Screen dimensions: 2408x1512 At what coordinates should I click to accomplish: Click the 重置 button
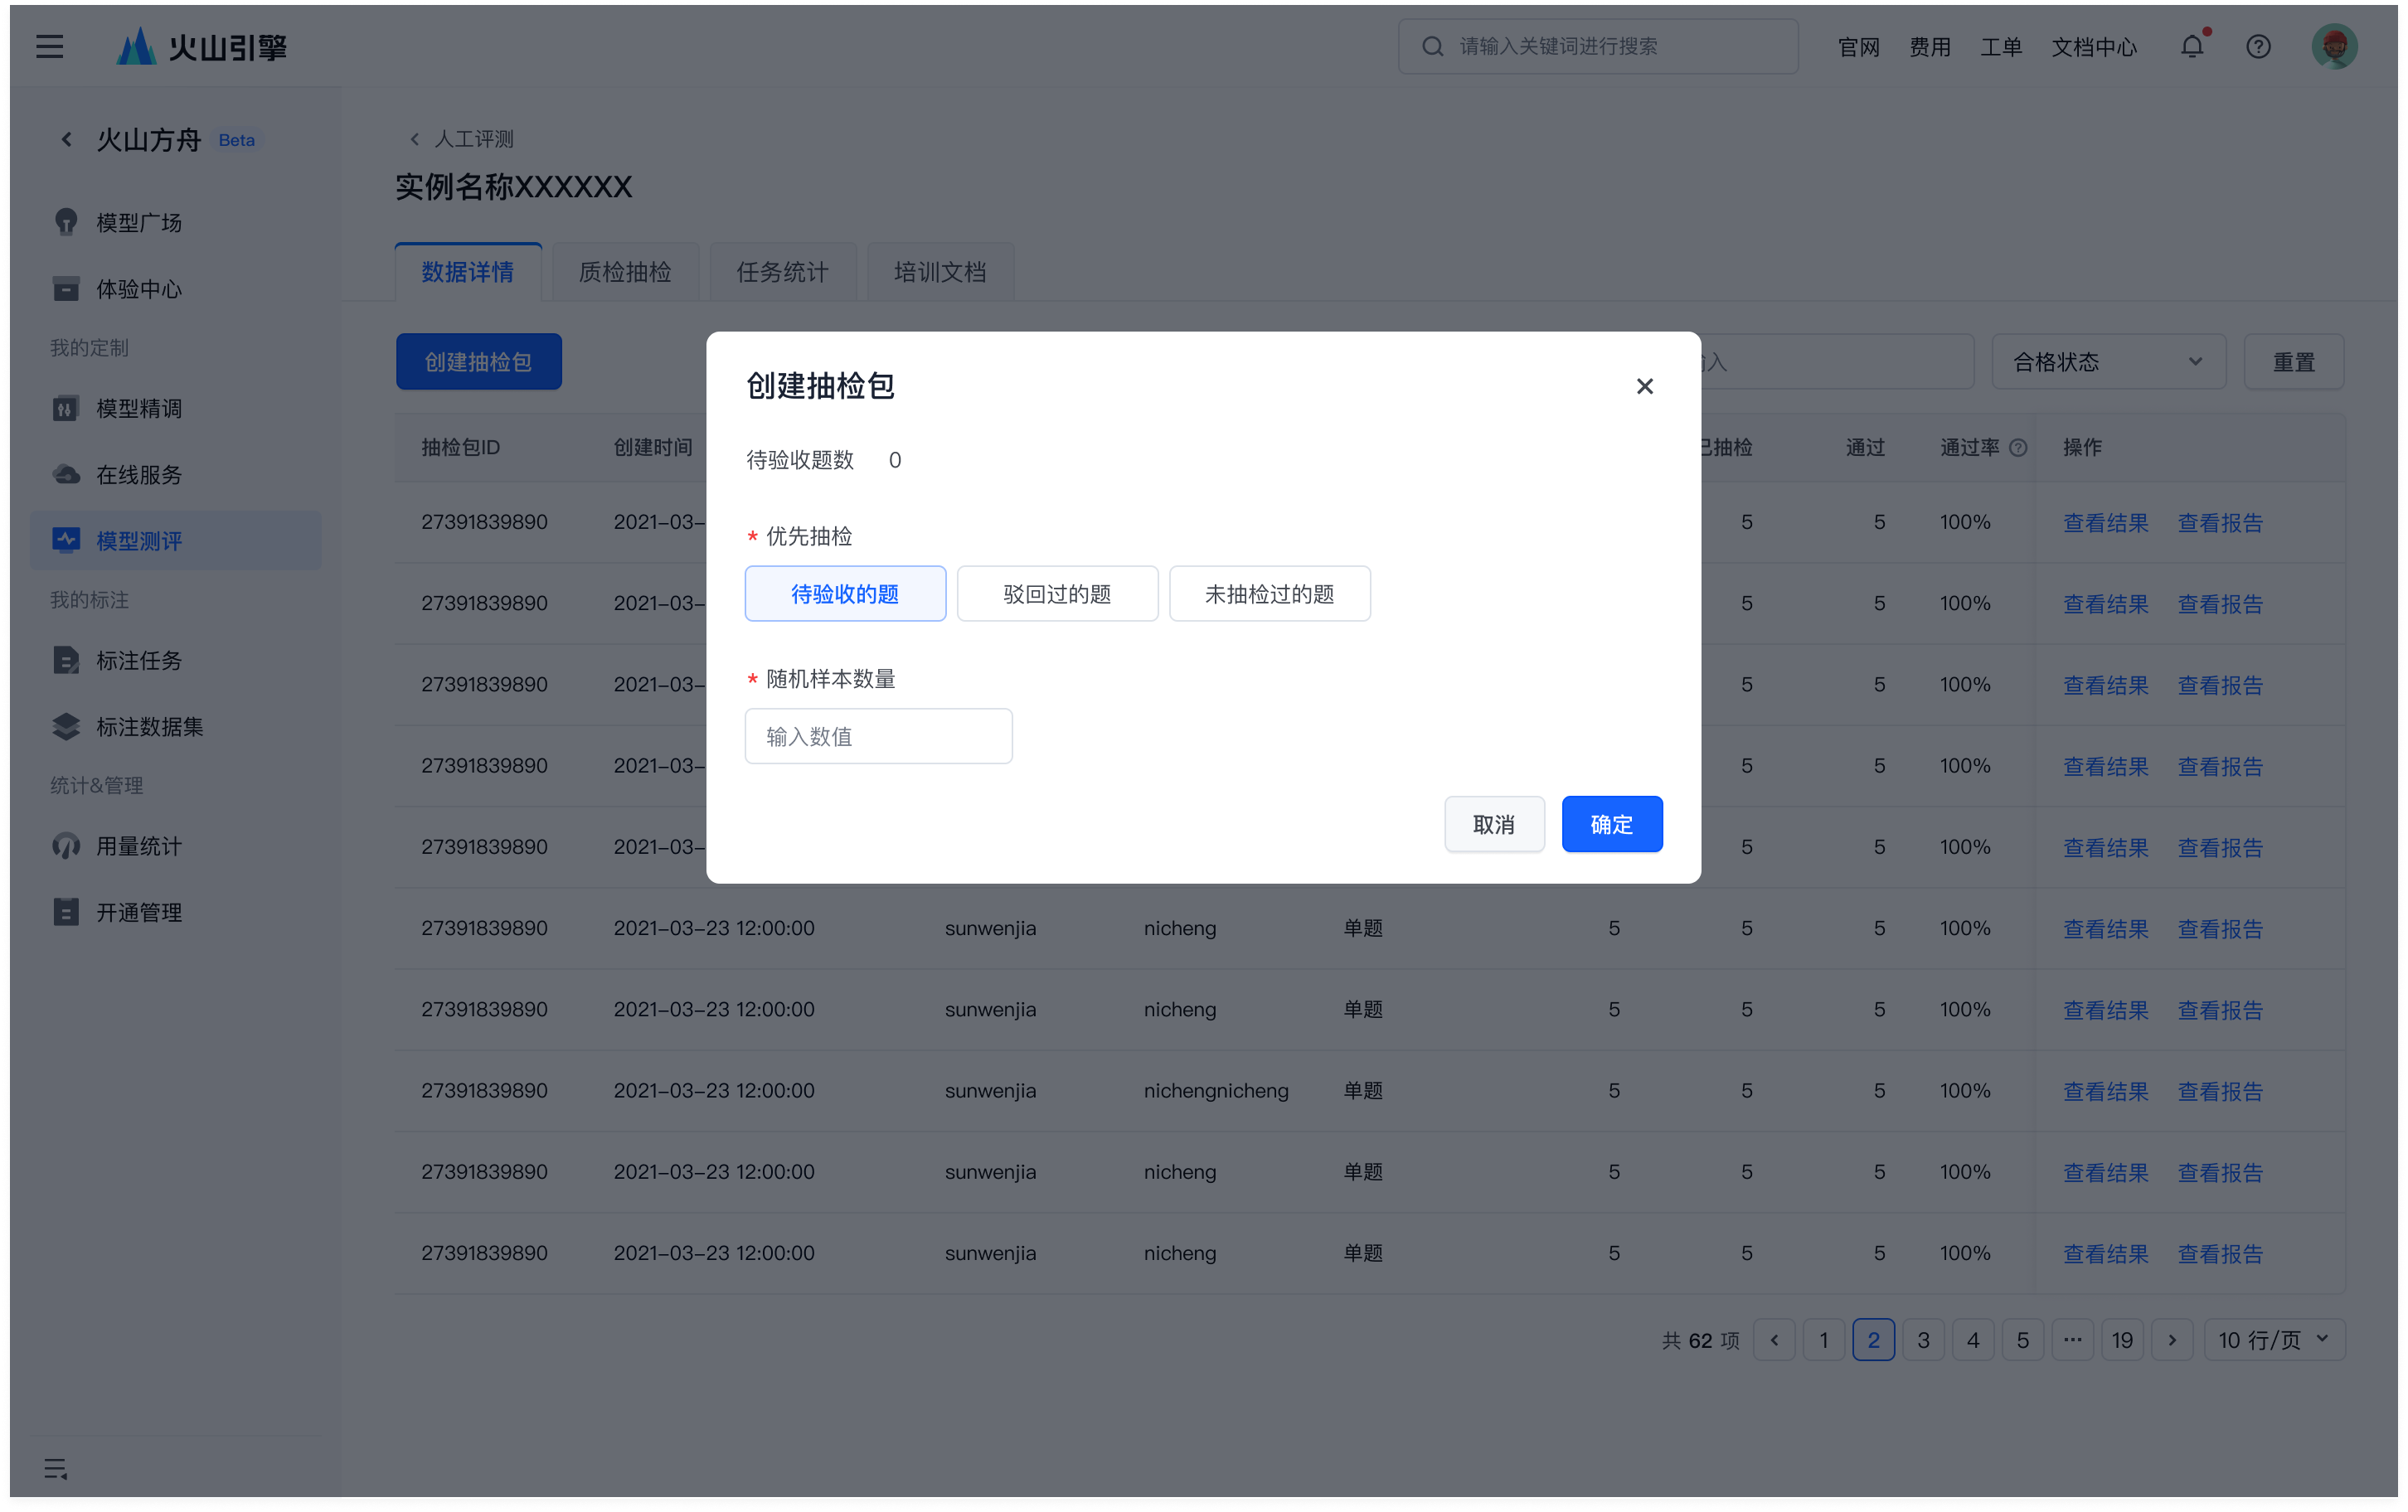pos(2294,362)
